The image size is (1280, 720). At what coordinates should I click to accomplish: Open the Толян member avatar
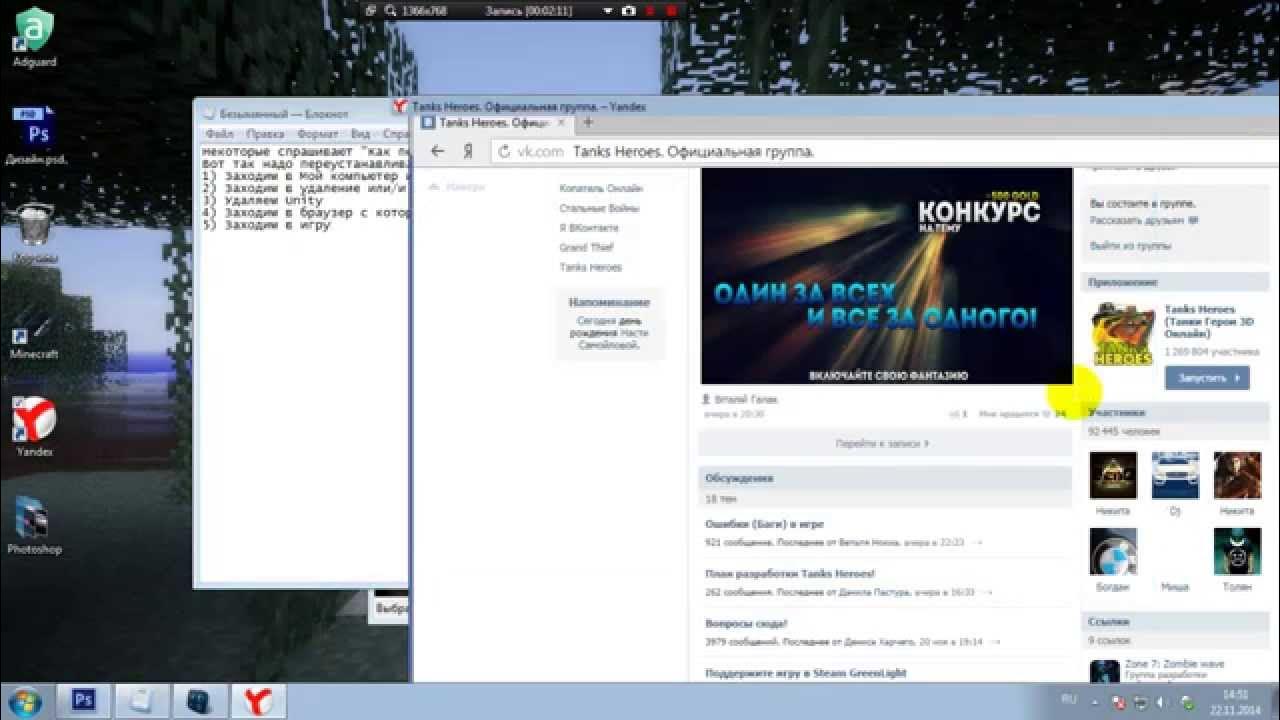point(1237,552)
